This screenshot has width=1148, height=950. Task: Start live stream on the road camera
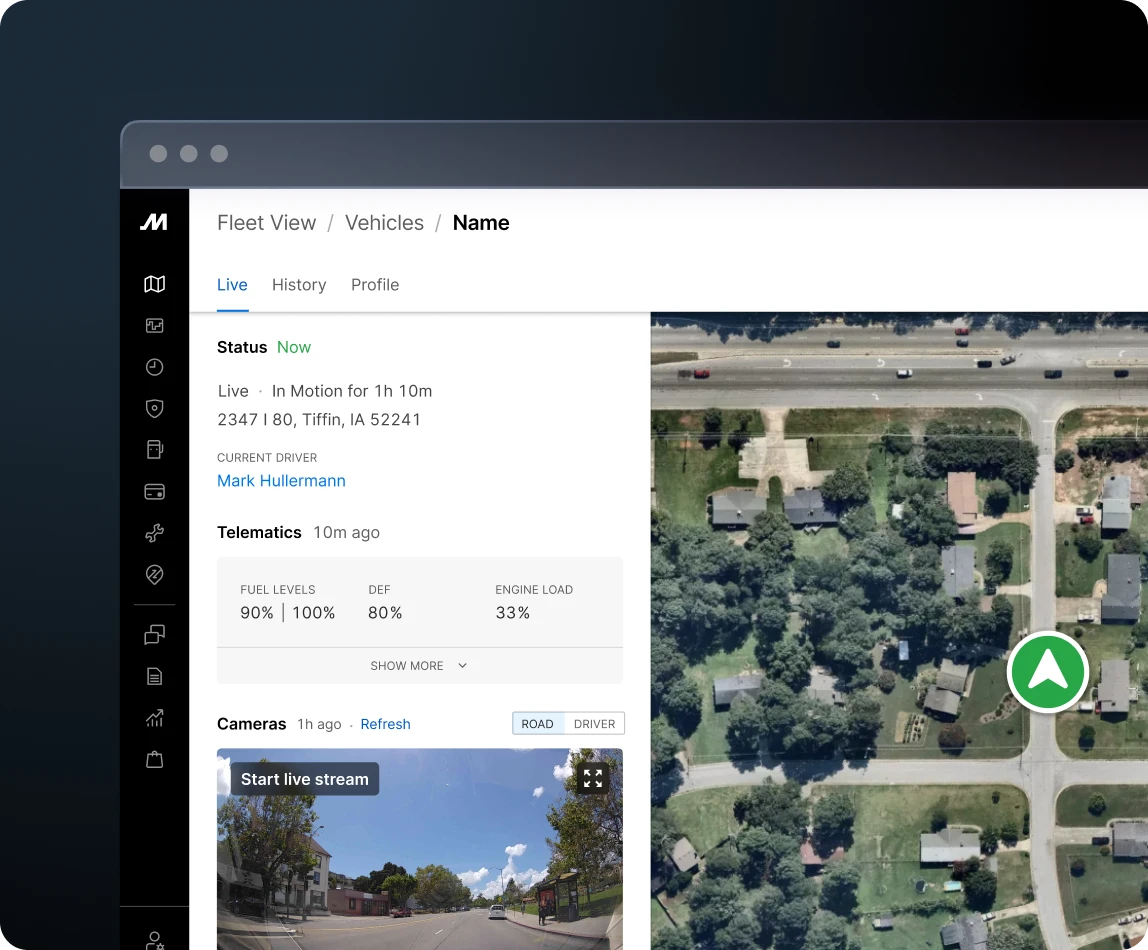[304, 778]
